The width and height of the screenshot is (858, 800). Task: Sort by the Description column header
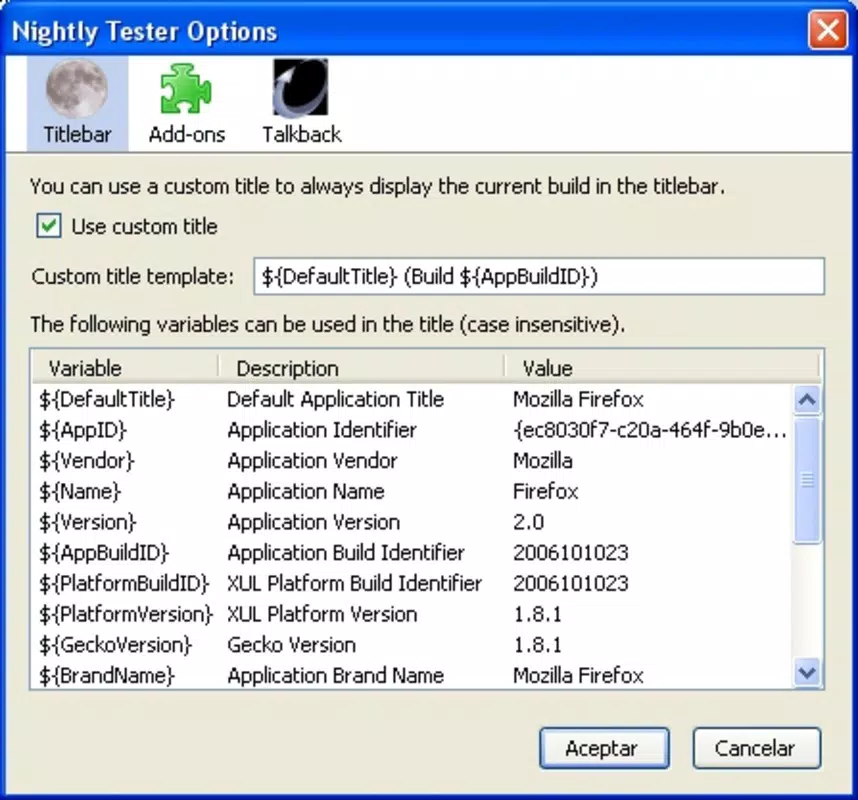point(361,368)
